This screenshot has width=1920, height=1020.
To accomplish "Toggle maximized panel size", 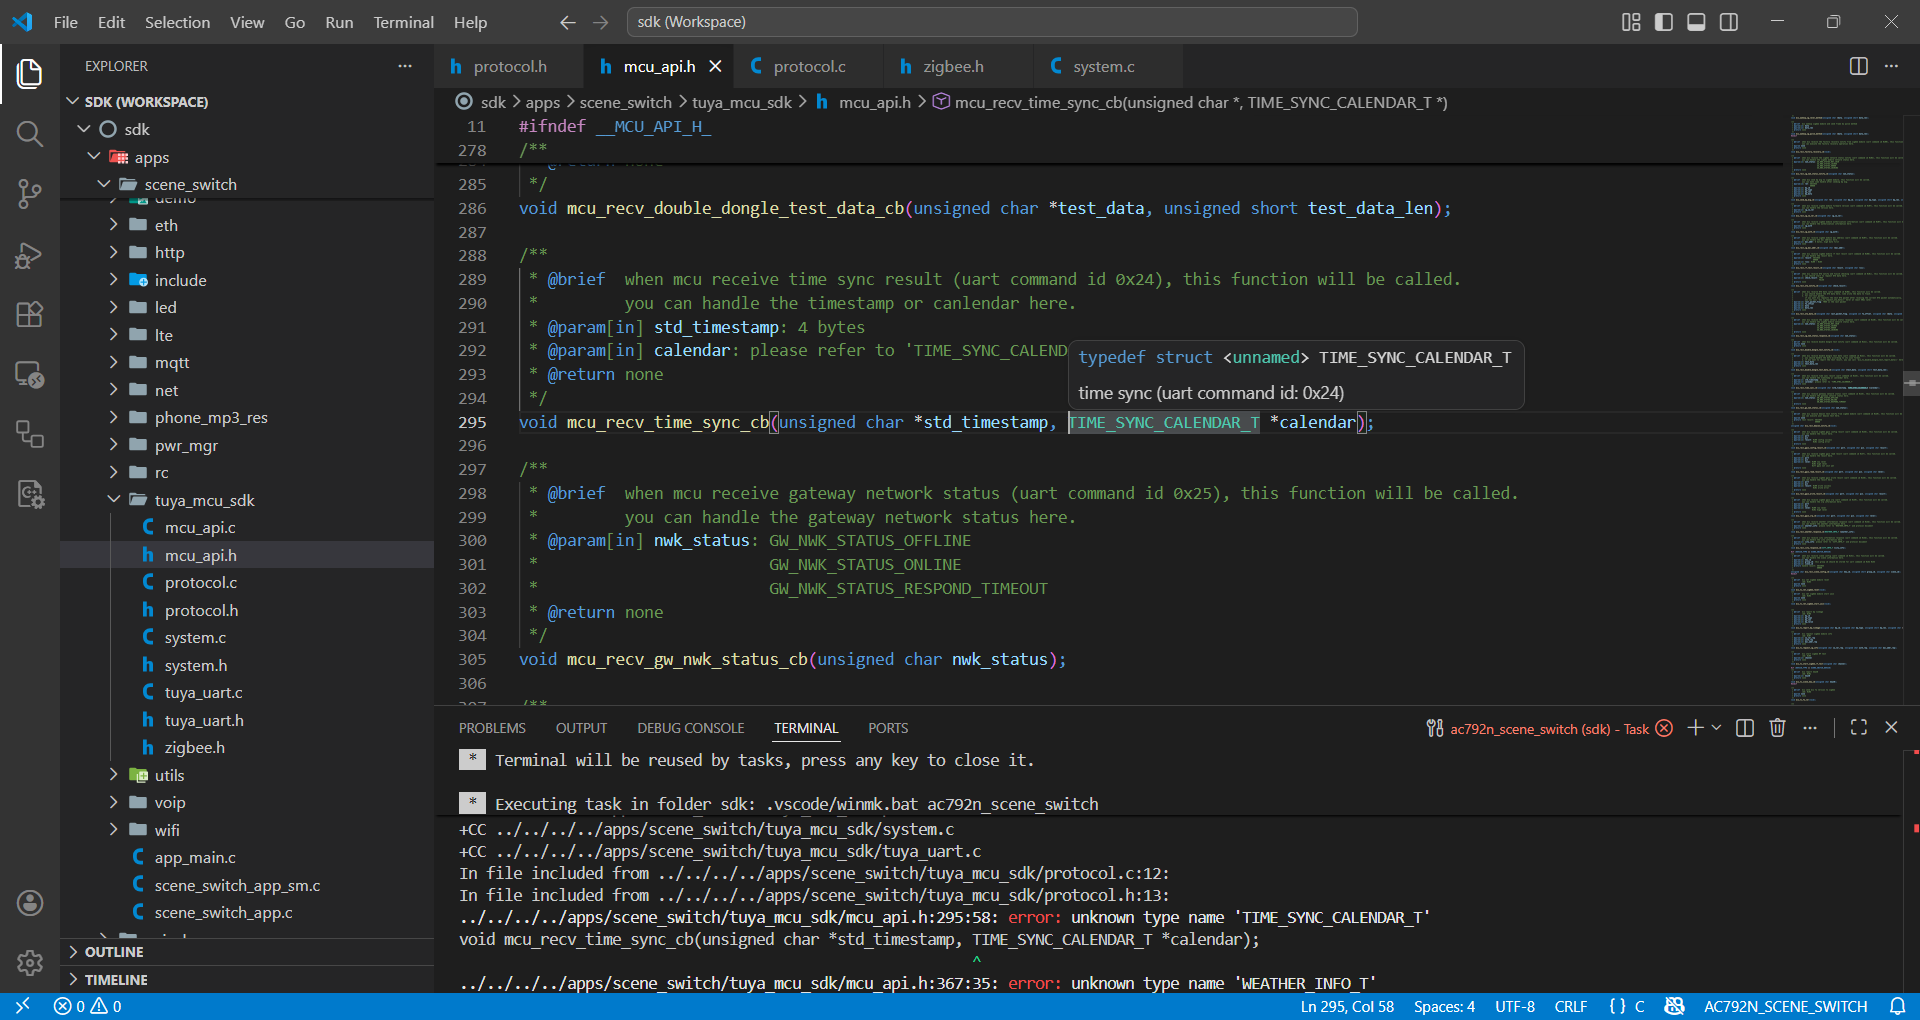I will pos(1858,728).
